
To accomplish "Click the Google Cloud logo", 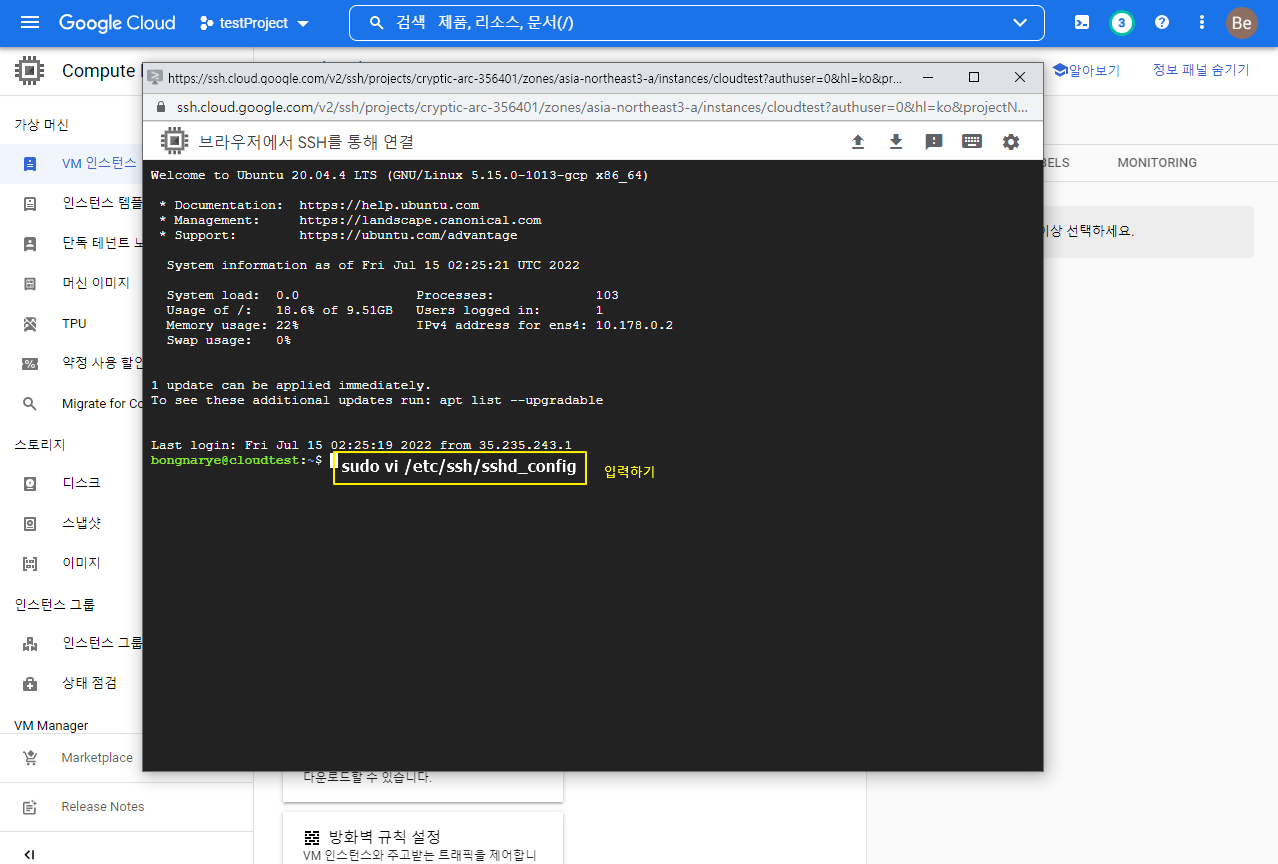I will pyautogui.click(x=117, y=22).
